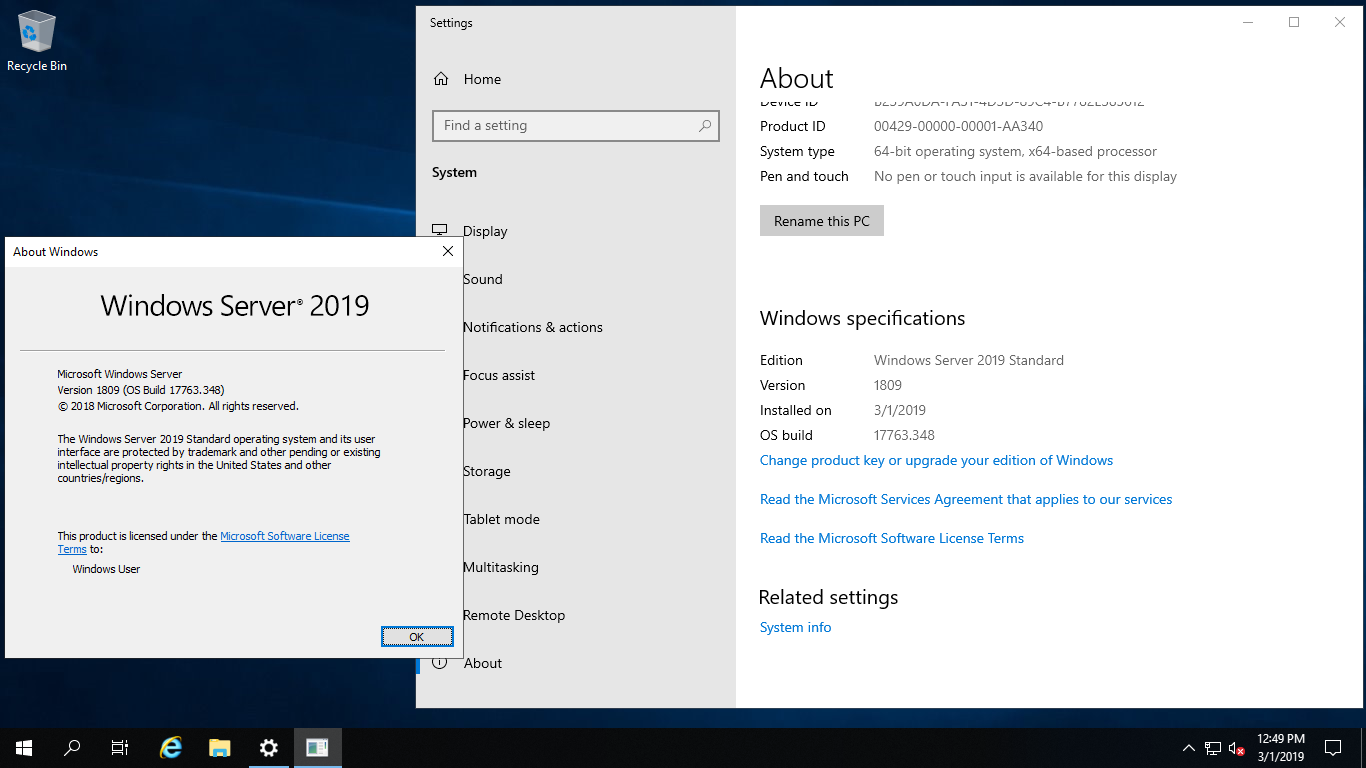Go to Settings Home page label
Image resolution: width=1366 pixels, height=768 pixels.
point(482,79)
